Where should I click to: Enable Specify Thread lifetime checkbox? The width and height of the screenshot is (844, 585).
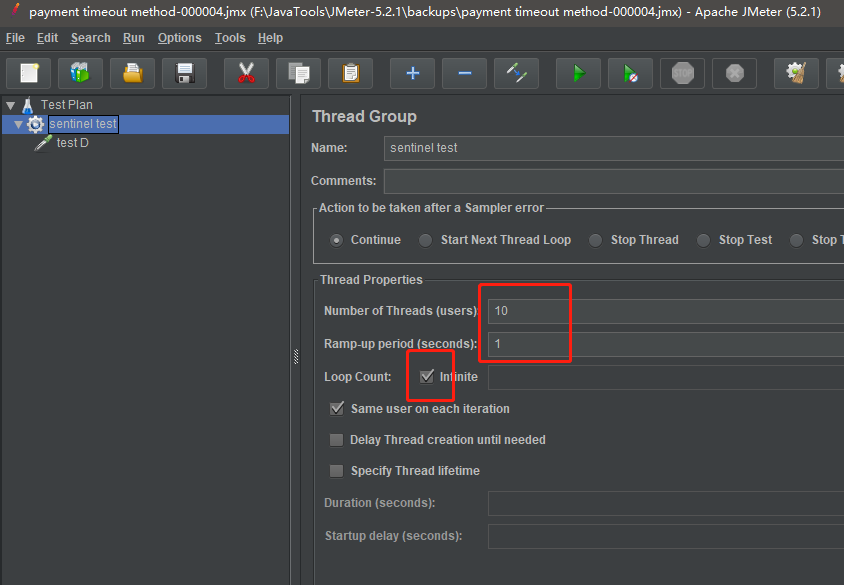336,471
